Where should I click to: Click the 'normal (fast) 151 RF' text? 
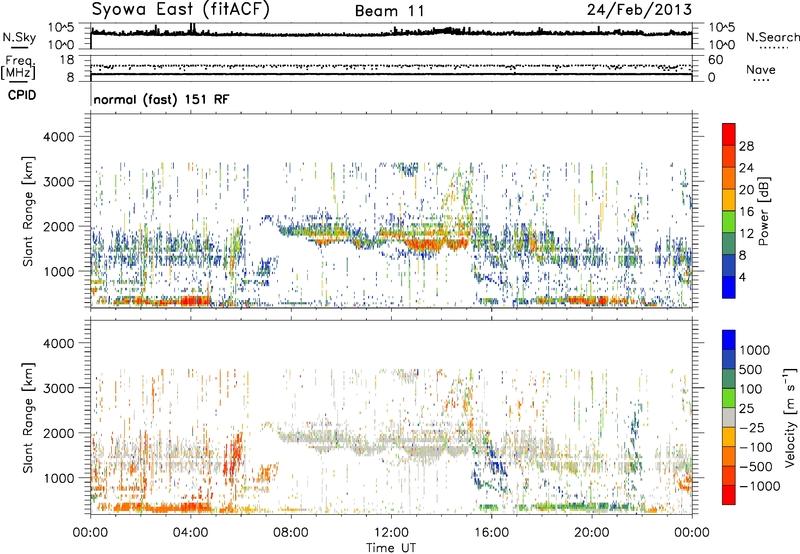pos(161,99)
